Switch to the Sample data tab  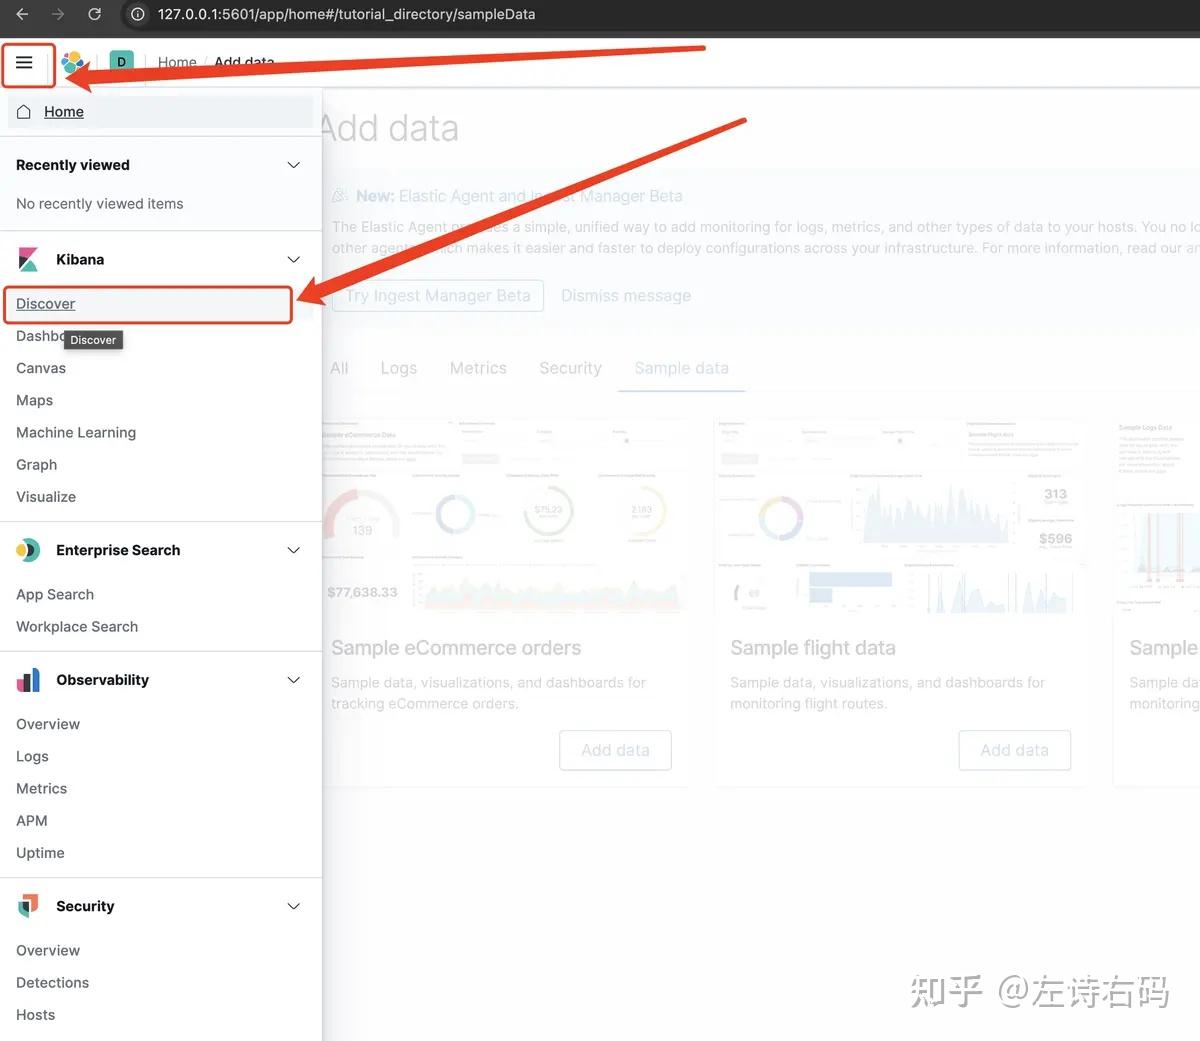pos(682,368)
